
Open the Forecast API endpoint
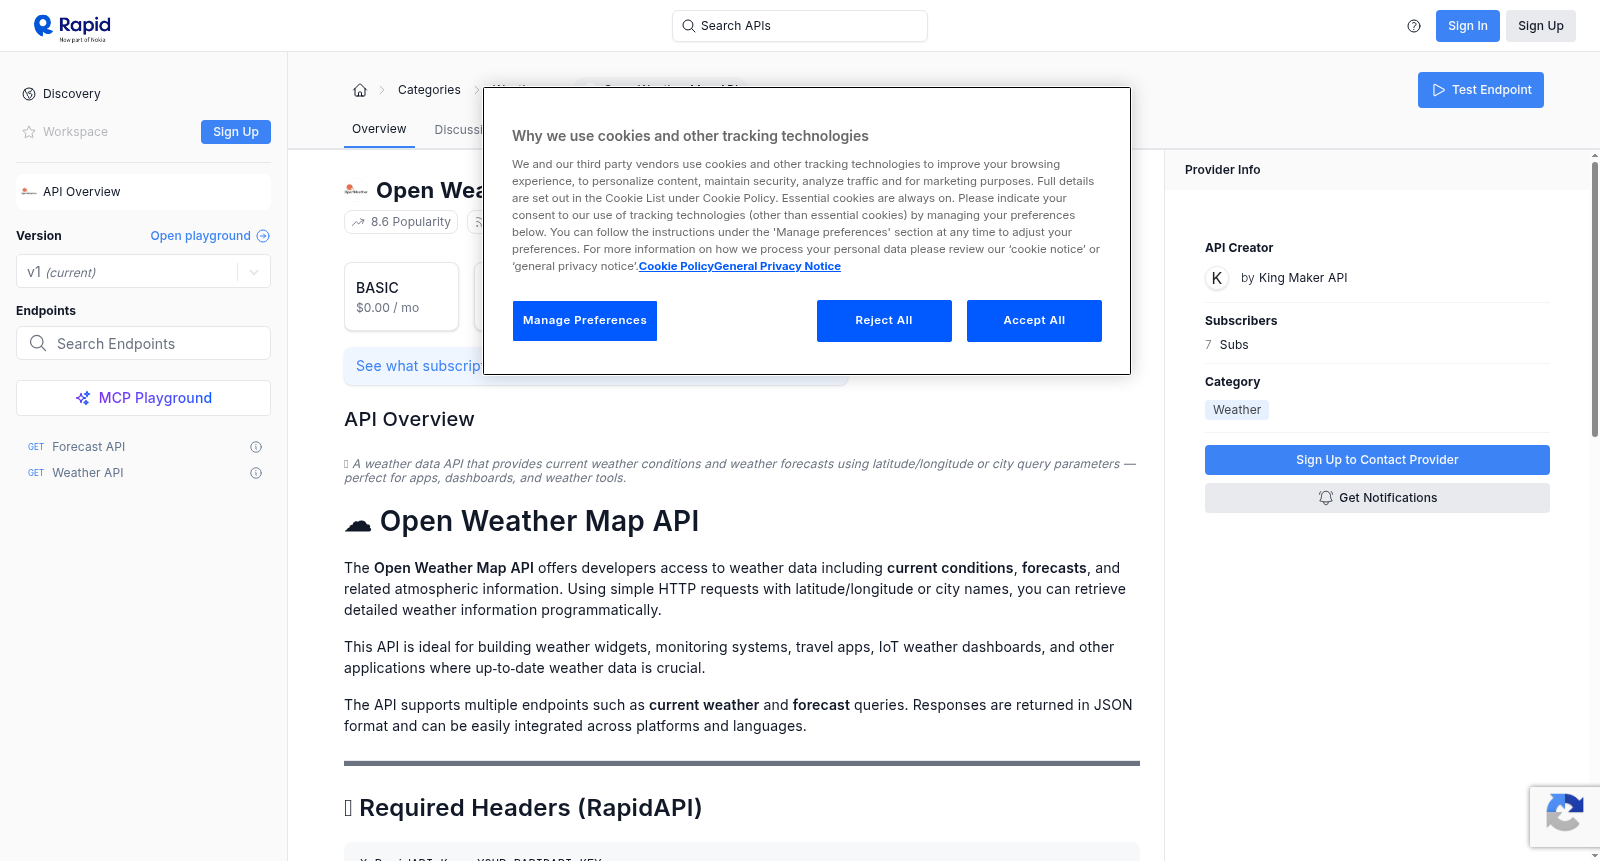pos(88,447)
